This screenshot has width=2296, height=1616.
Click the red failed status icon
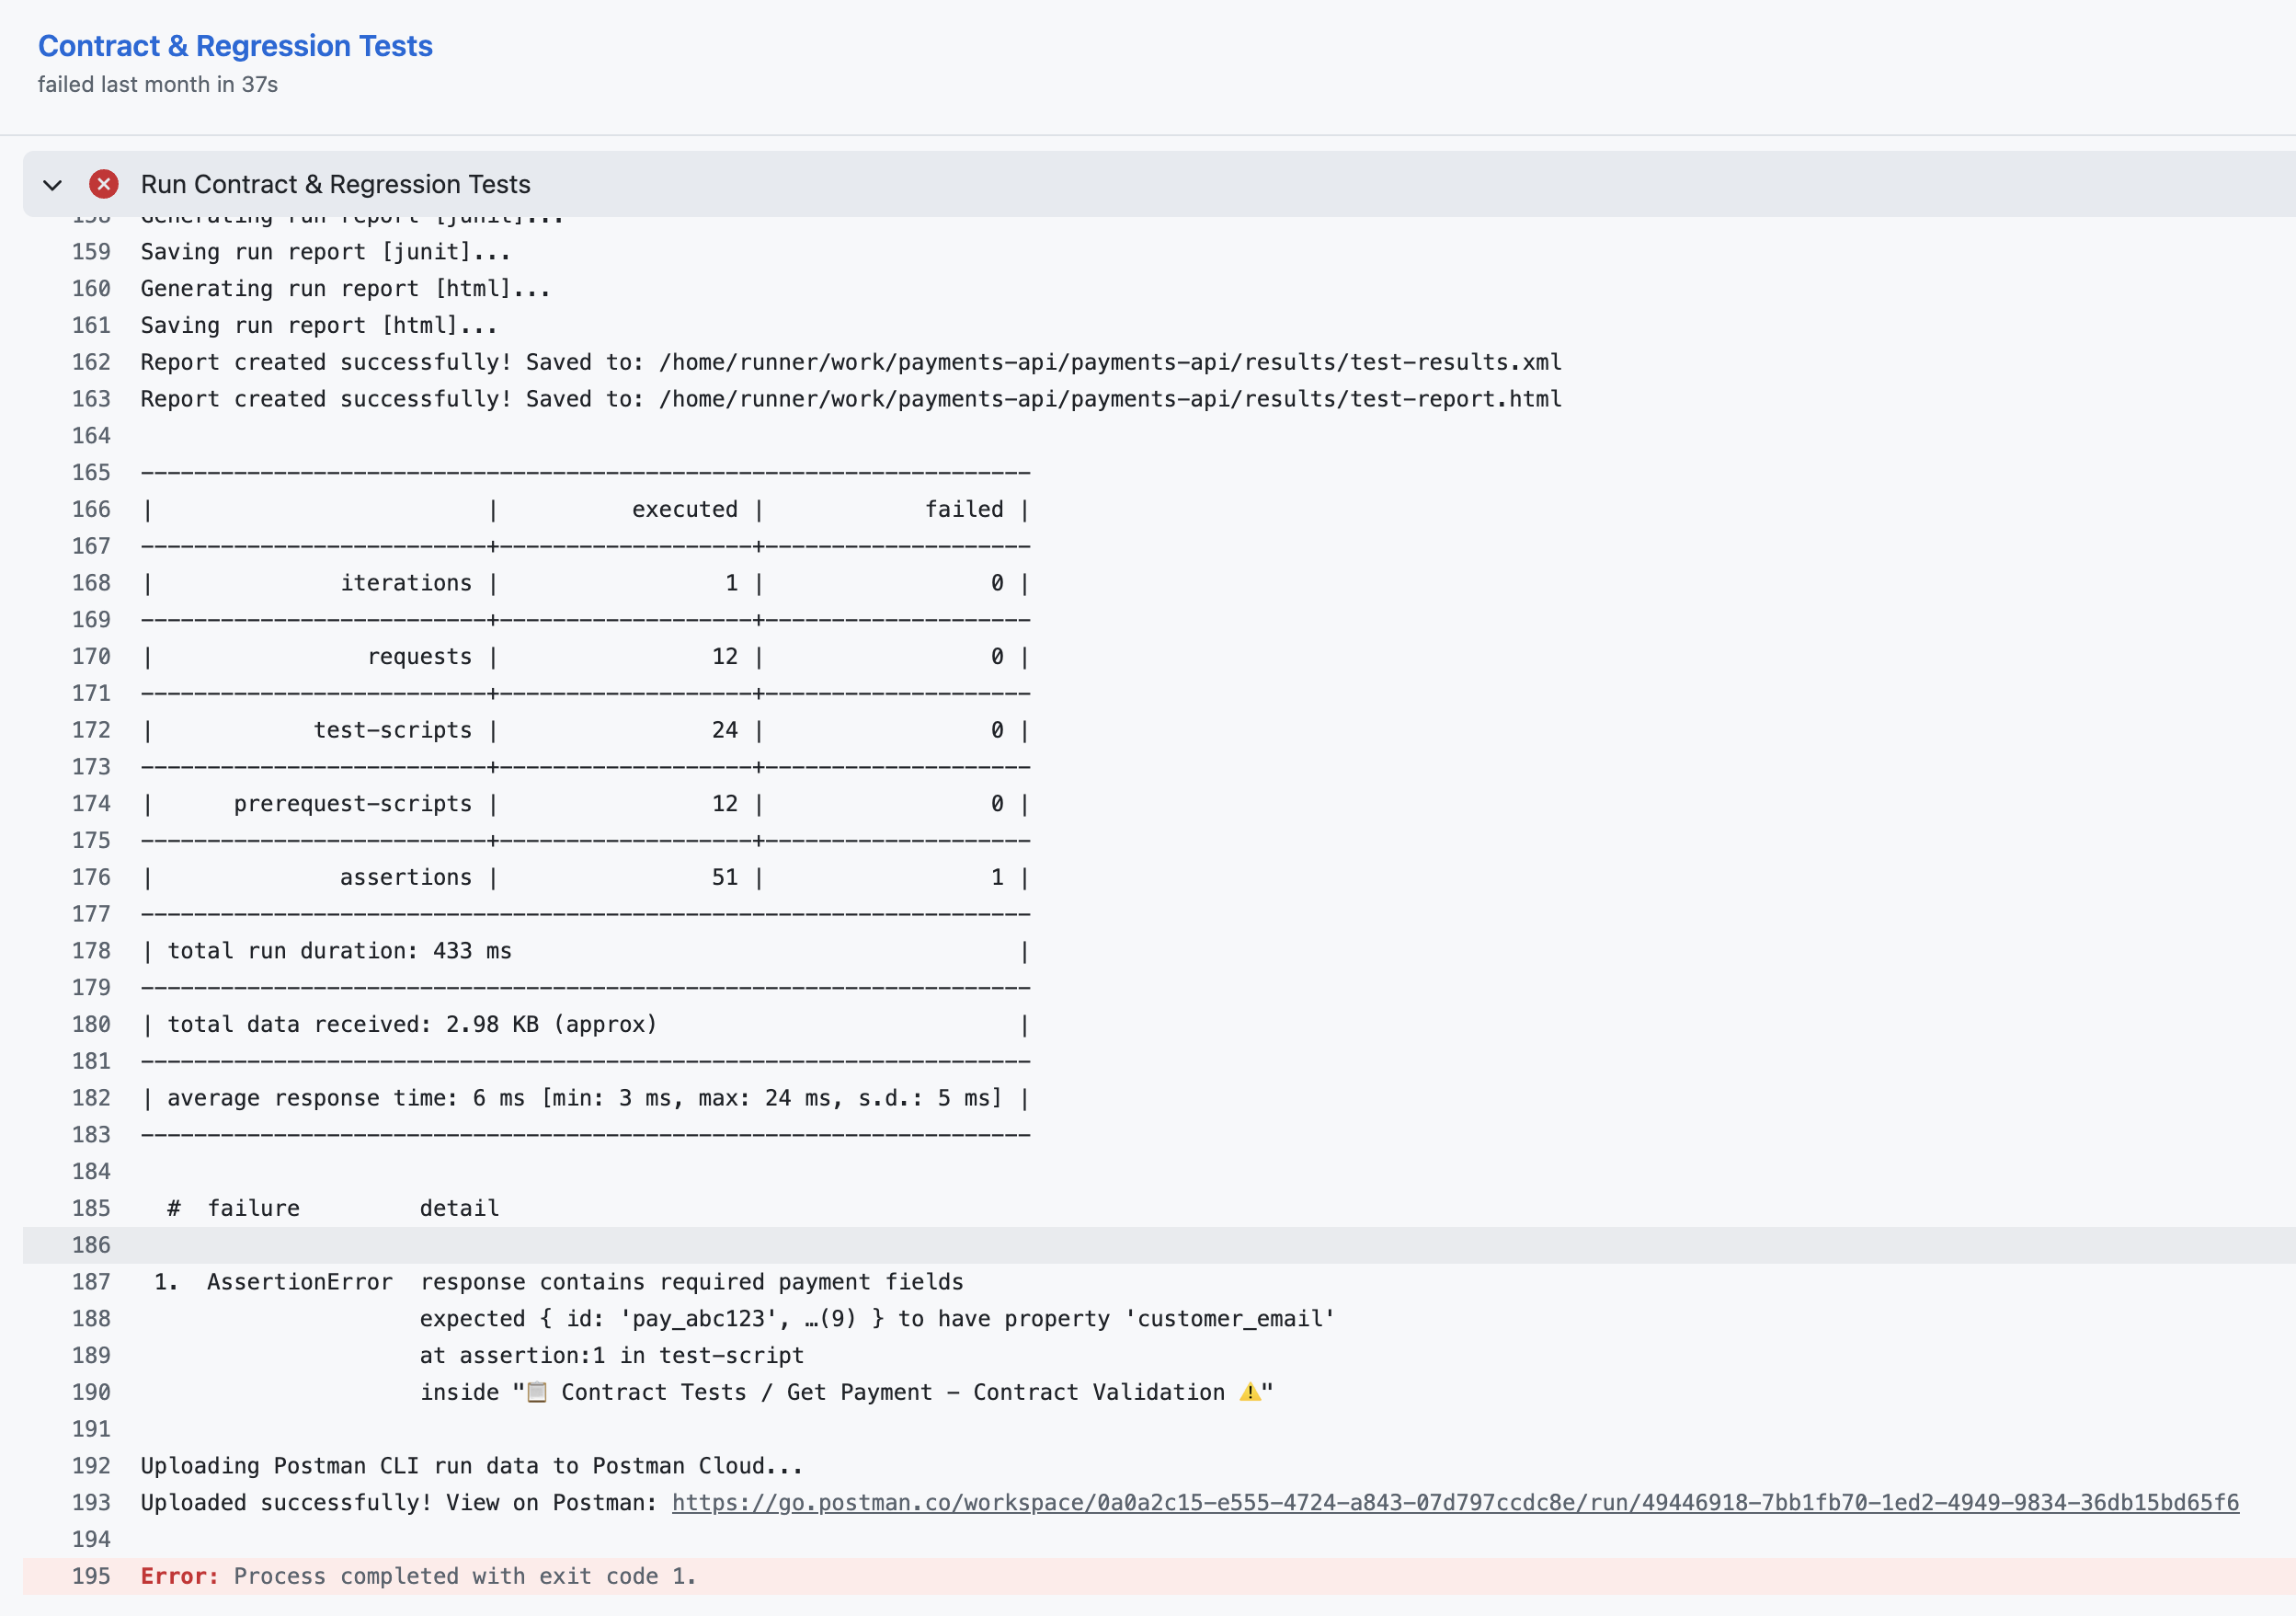[x=104, y=184]
